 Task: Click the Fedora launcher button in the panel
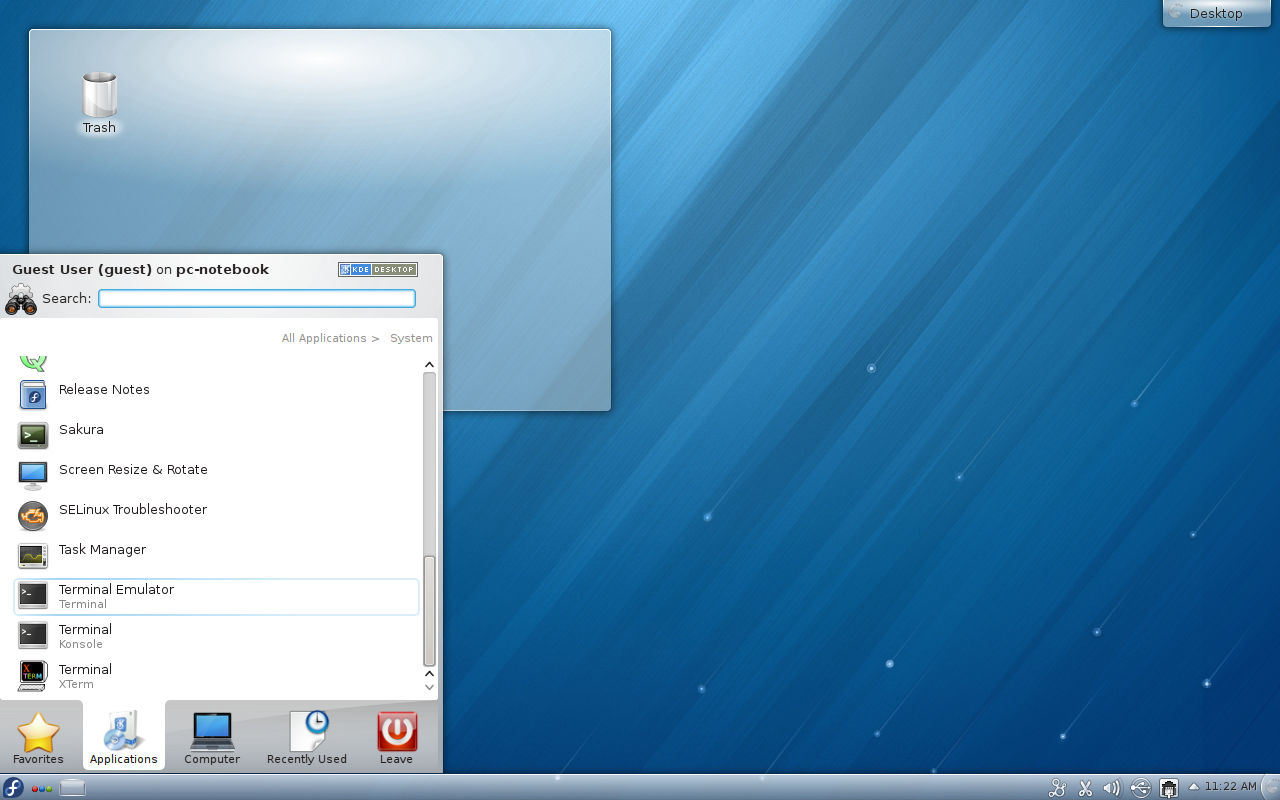coord(13,787)
